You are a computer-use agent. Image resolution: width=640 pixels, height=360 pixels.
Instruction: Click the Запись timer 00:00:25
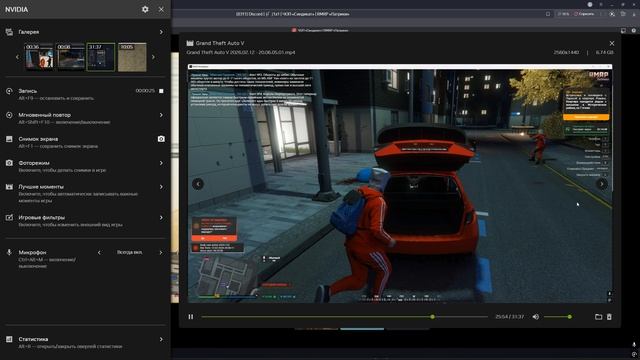145,91
